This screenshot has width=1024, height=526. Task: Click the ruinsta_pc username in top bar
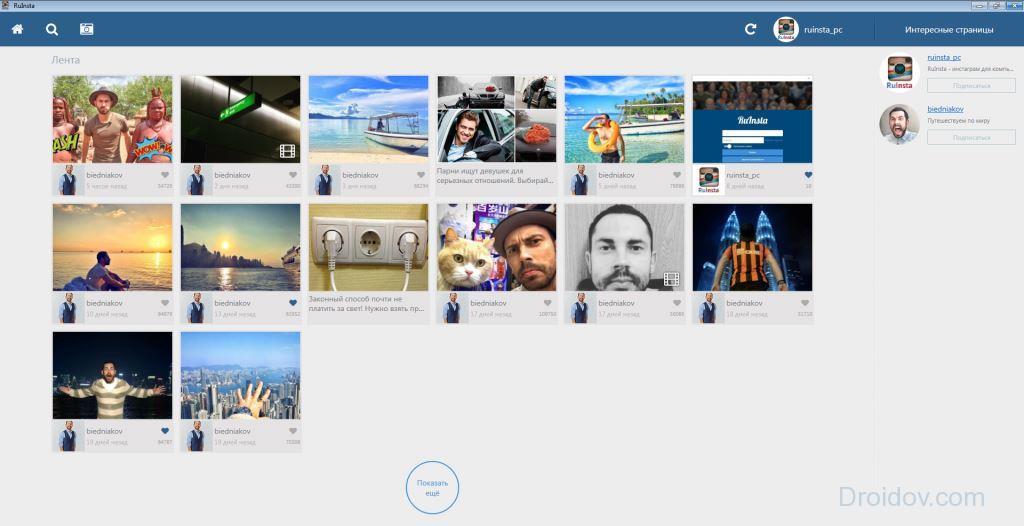pos(823,30)
